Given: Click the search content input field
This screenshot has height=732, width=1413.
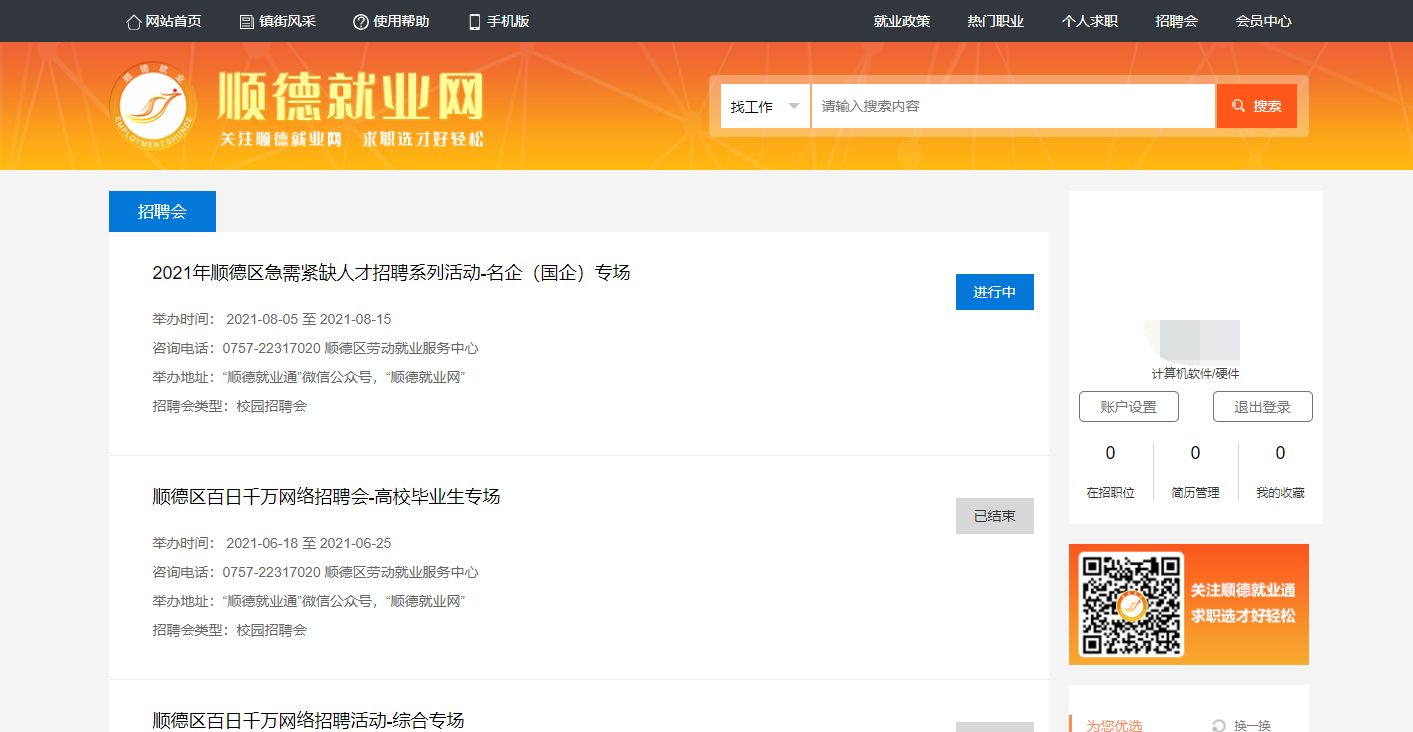Looking at the screenshot, I should 1012,106.
